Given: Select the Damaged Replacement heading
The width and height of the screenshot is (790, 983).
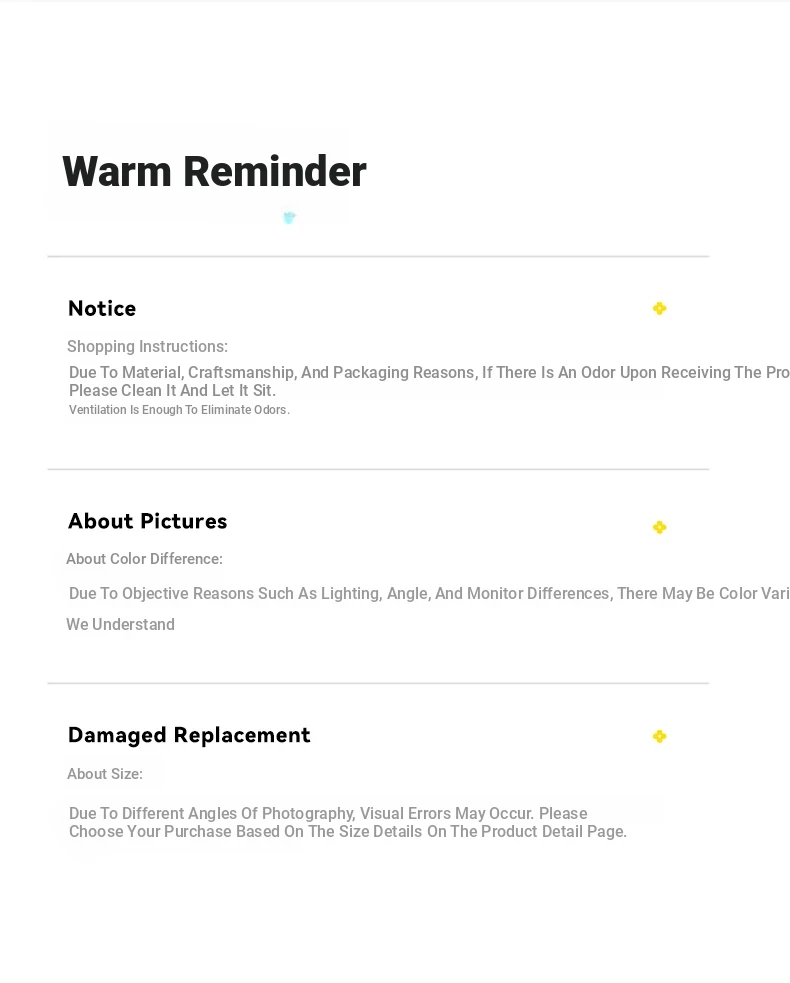Looking at the screenshot, I should 189,735.
